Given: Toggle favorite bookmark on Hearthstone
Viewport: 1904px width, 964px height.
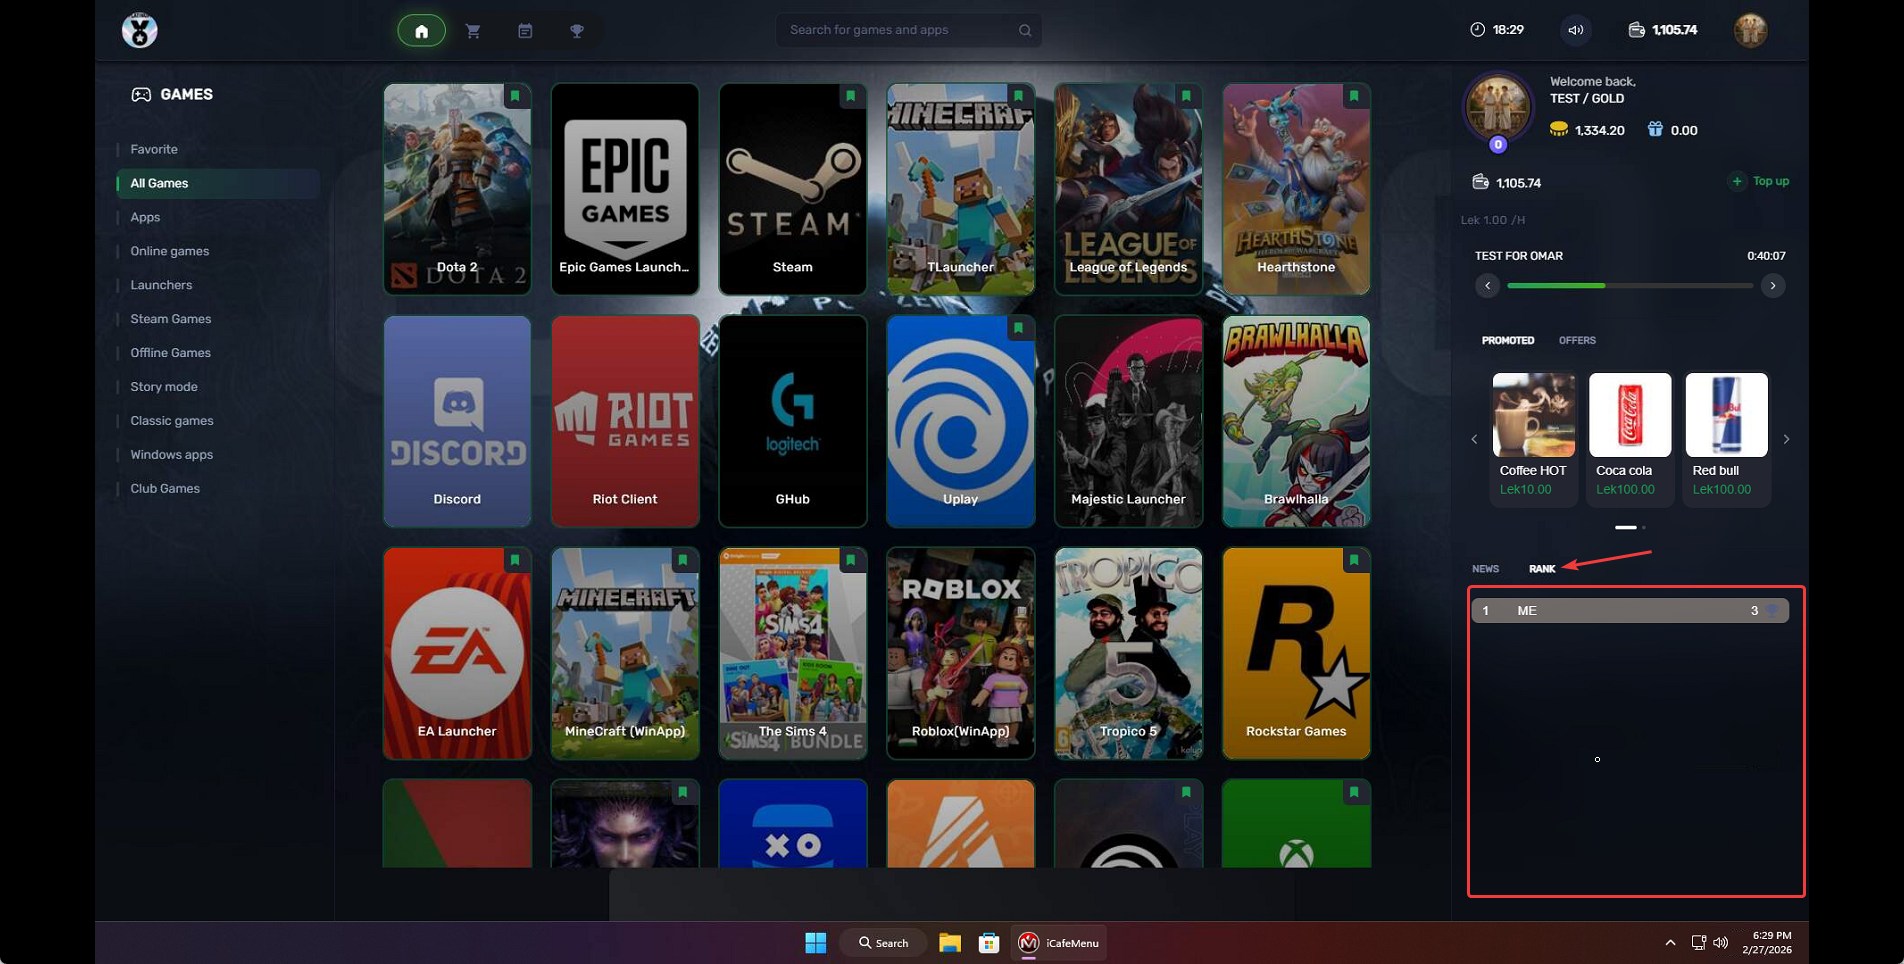Looking at the screenshot, I should pyautogui.click(x=1354, y=96).
